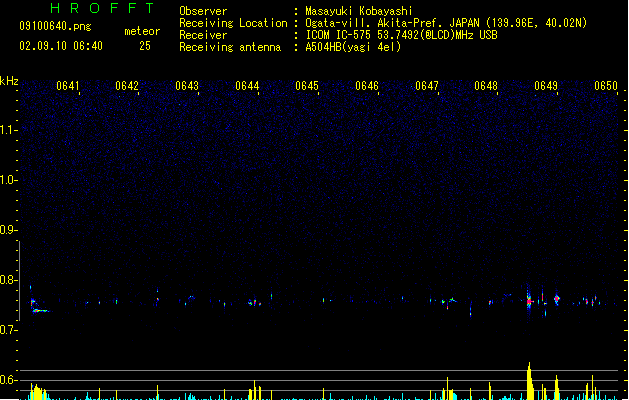This screenshot has width=629, height=400.
Task: Click the tallest yellow intensity peak near 0649
Action: point(530,381)
